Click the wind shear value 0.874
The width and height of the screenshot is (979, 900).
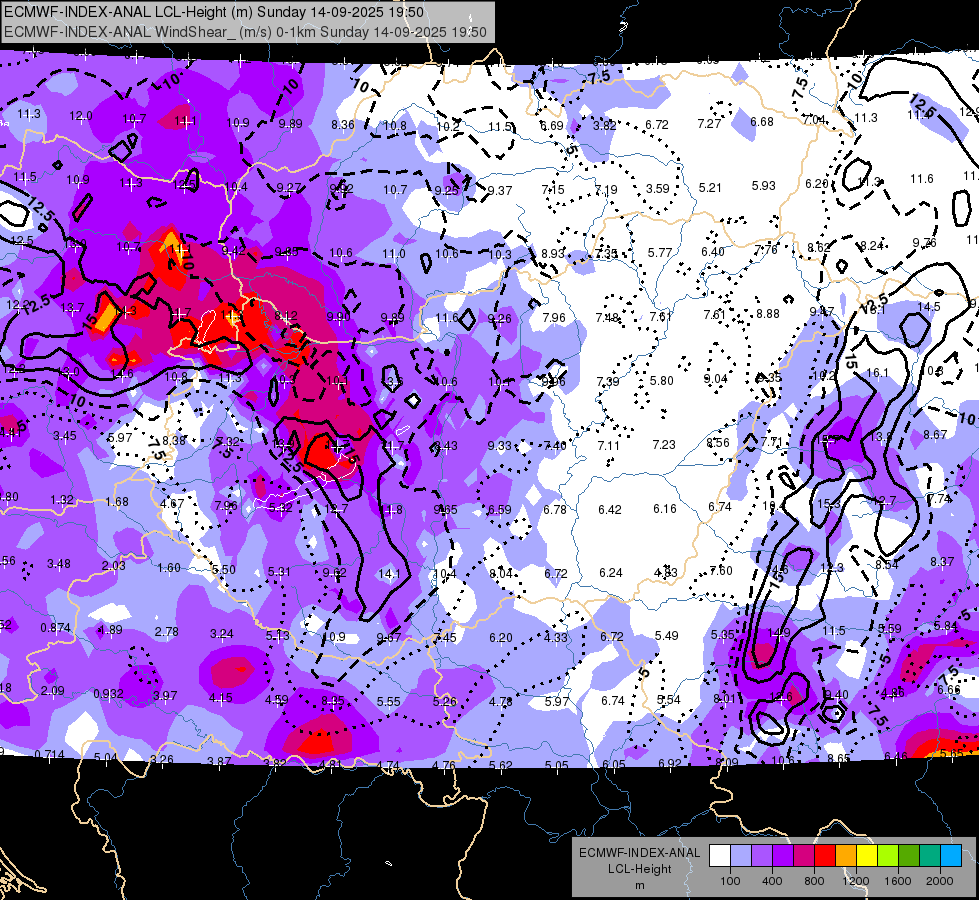(x=56, y=627)
